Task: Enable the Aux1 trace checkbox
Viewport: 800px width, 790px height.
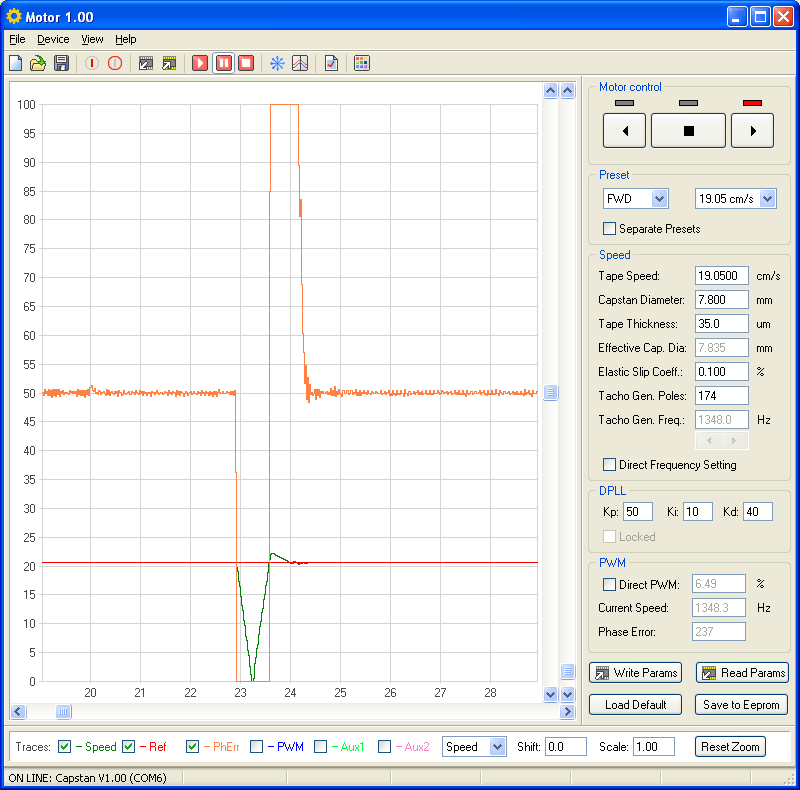Action: coord(320,747)
